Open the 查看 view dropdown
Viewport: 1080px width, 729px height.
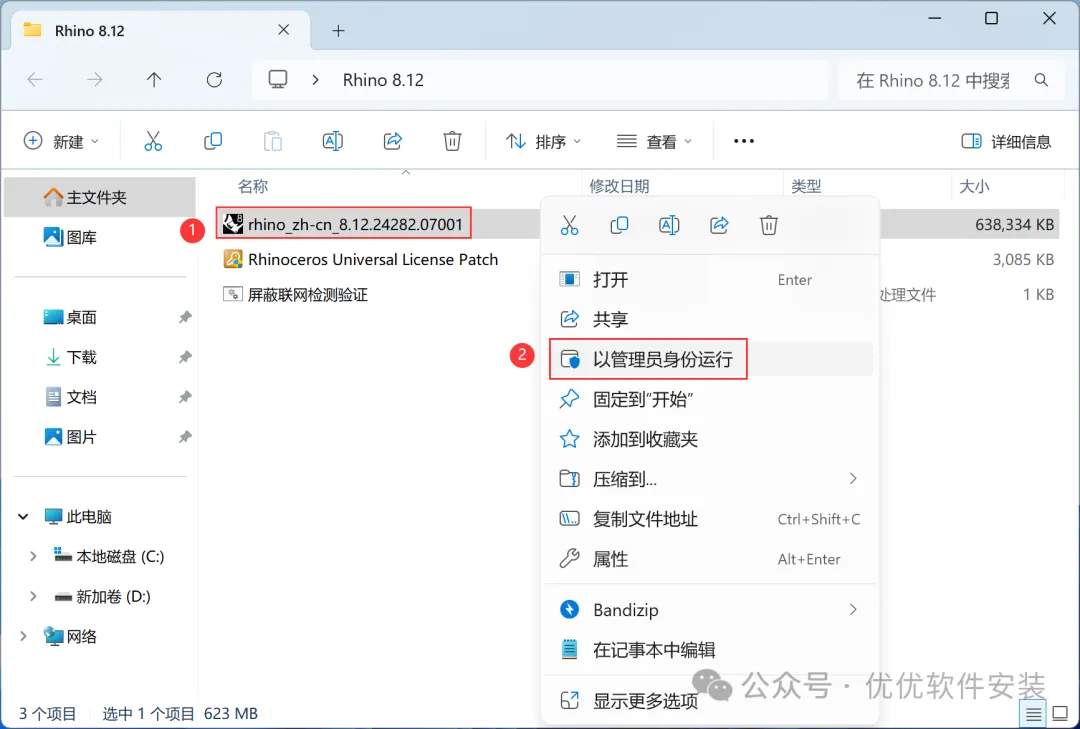[654, 142]
